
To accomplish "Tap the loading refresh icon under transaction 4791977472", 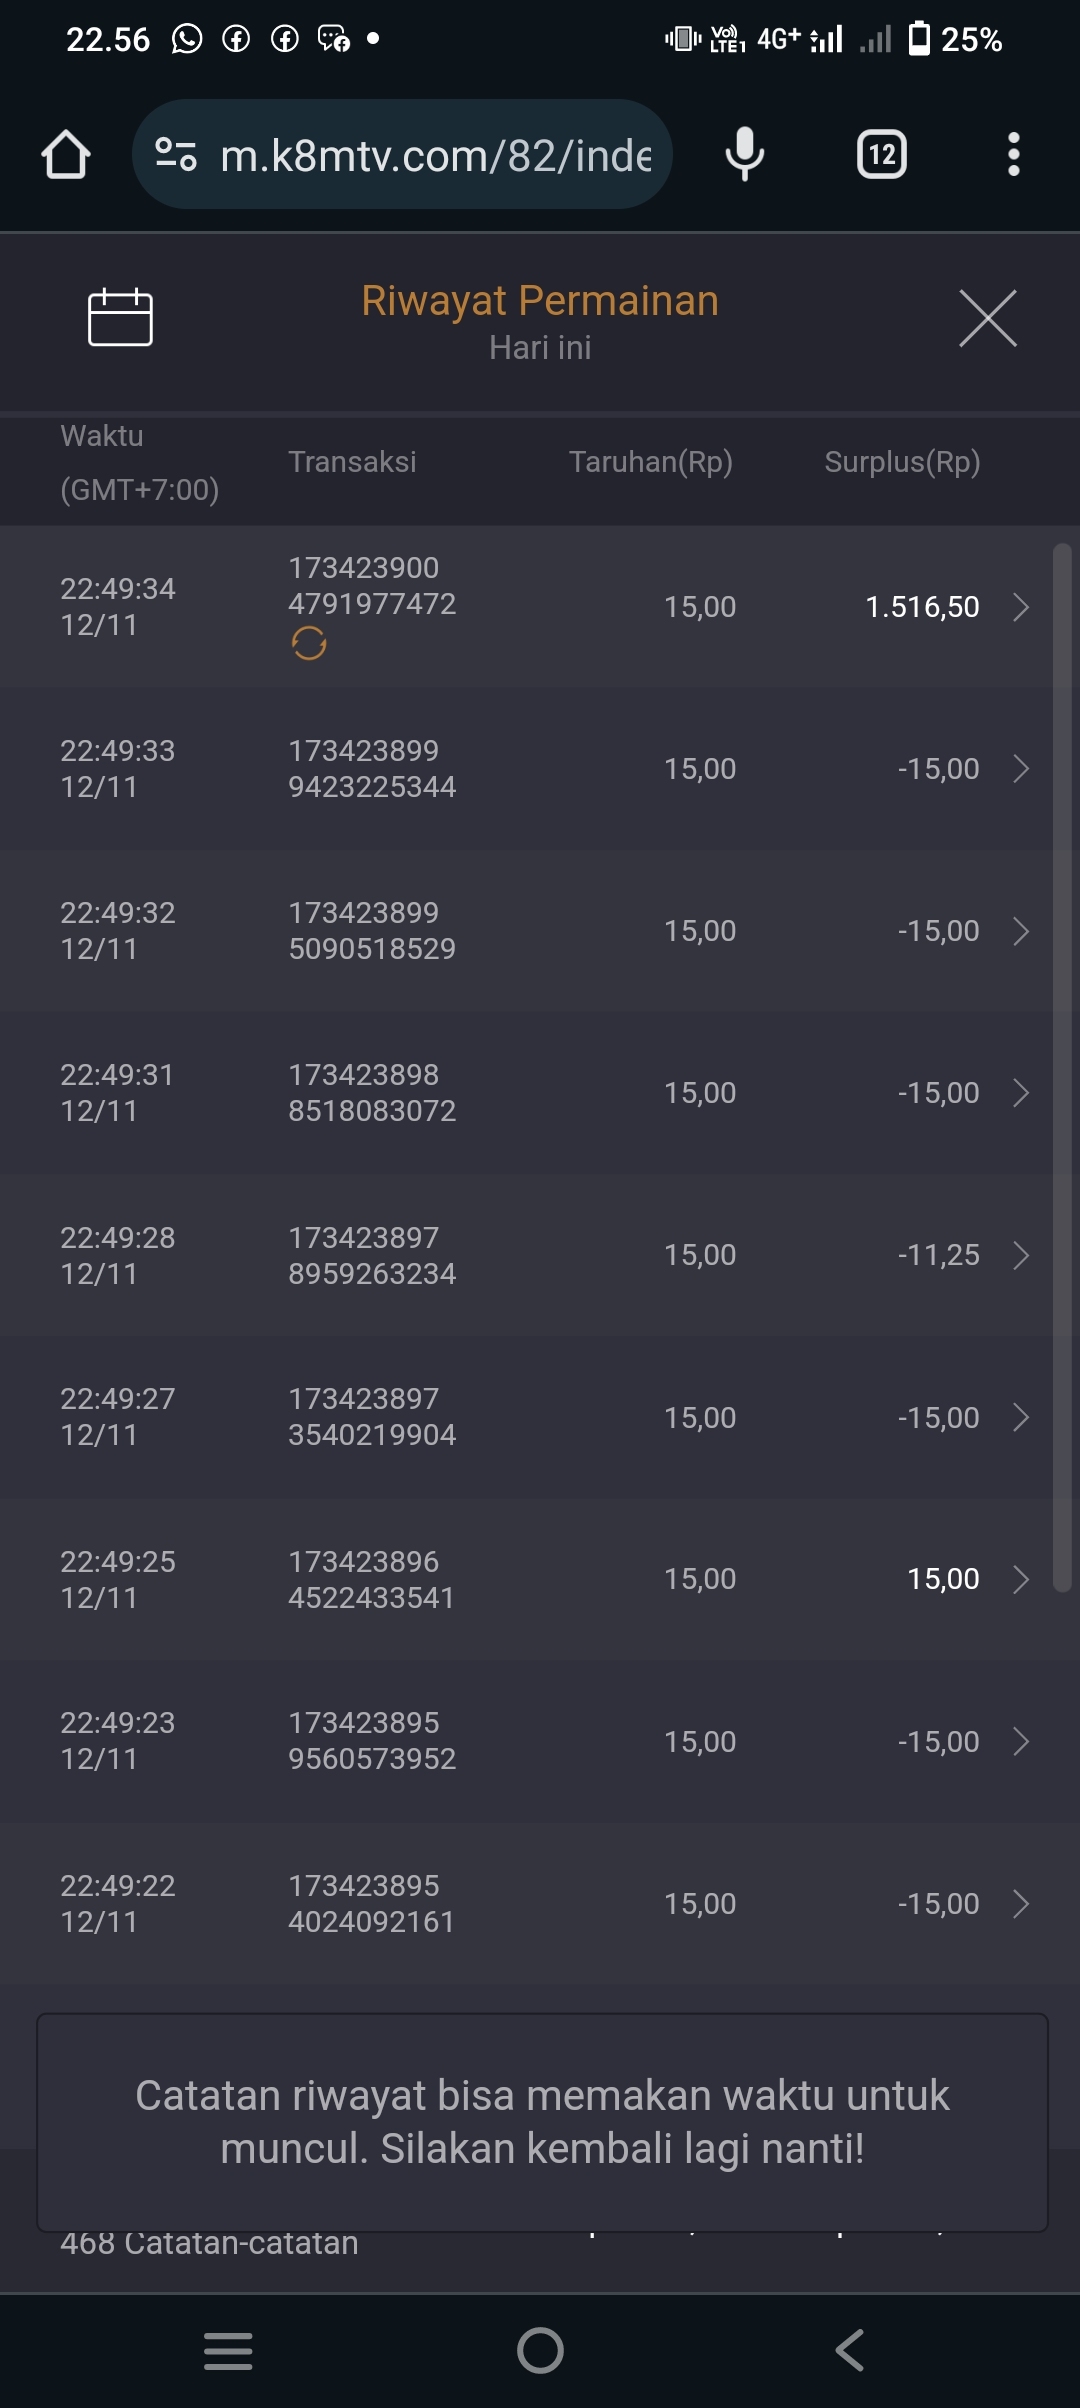I will click(x=309, y=643).
